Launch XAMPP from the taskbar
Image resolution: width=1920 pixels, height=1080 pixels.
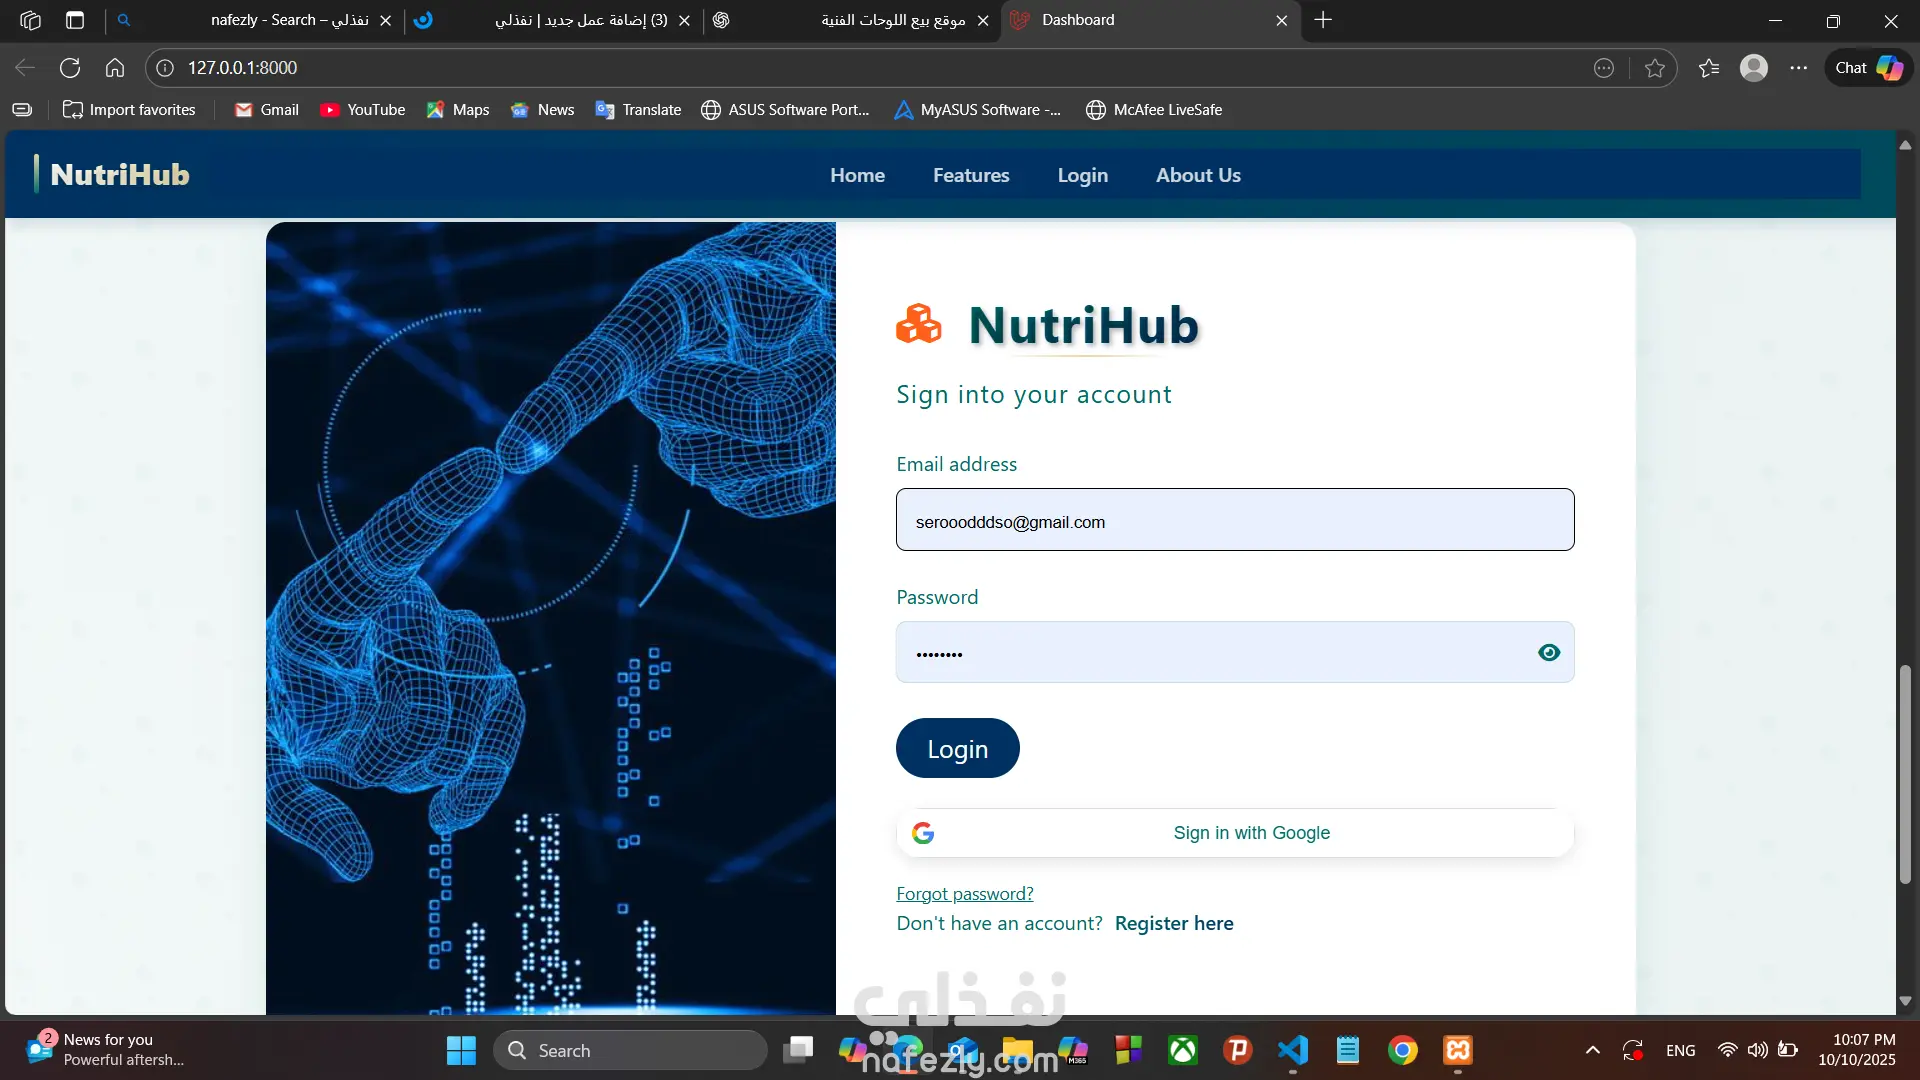coord(1458,1050)
